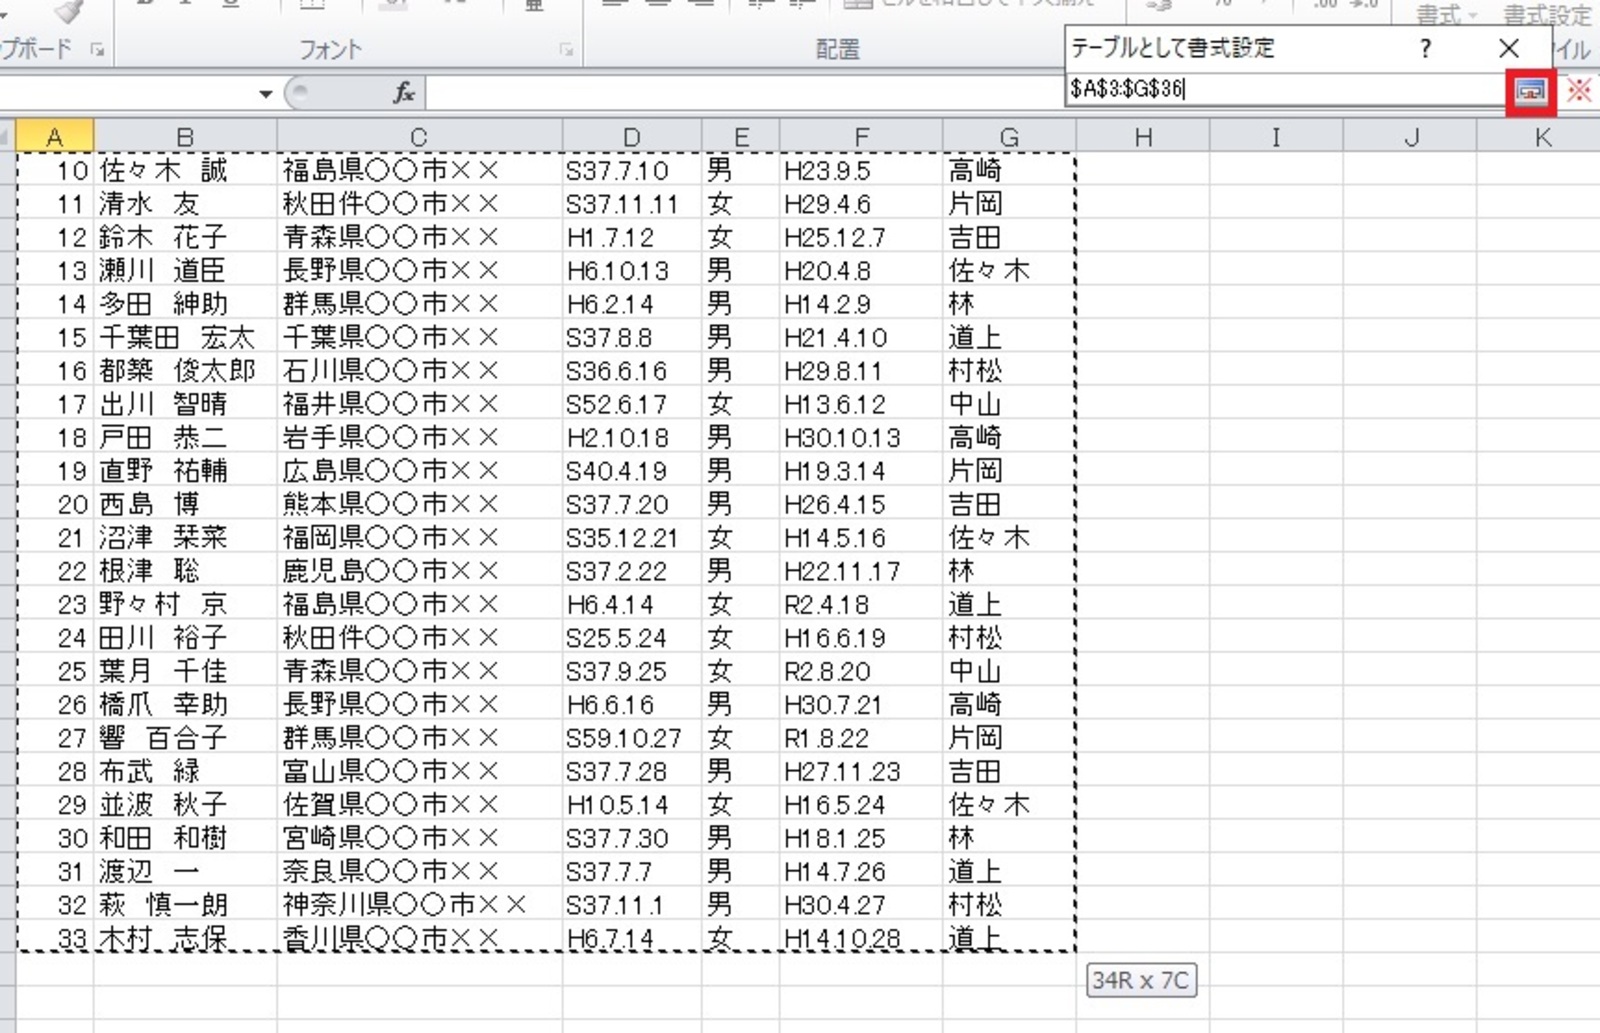Open the Clipboard group dialog launcher

(x=97, y=49)
